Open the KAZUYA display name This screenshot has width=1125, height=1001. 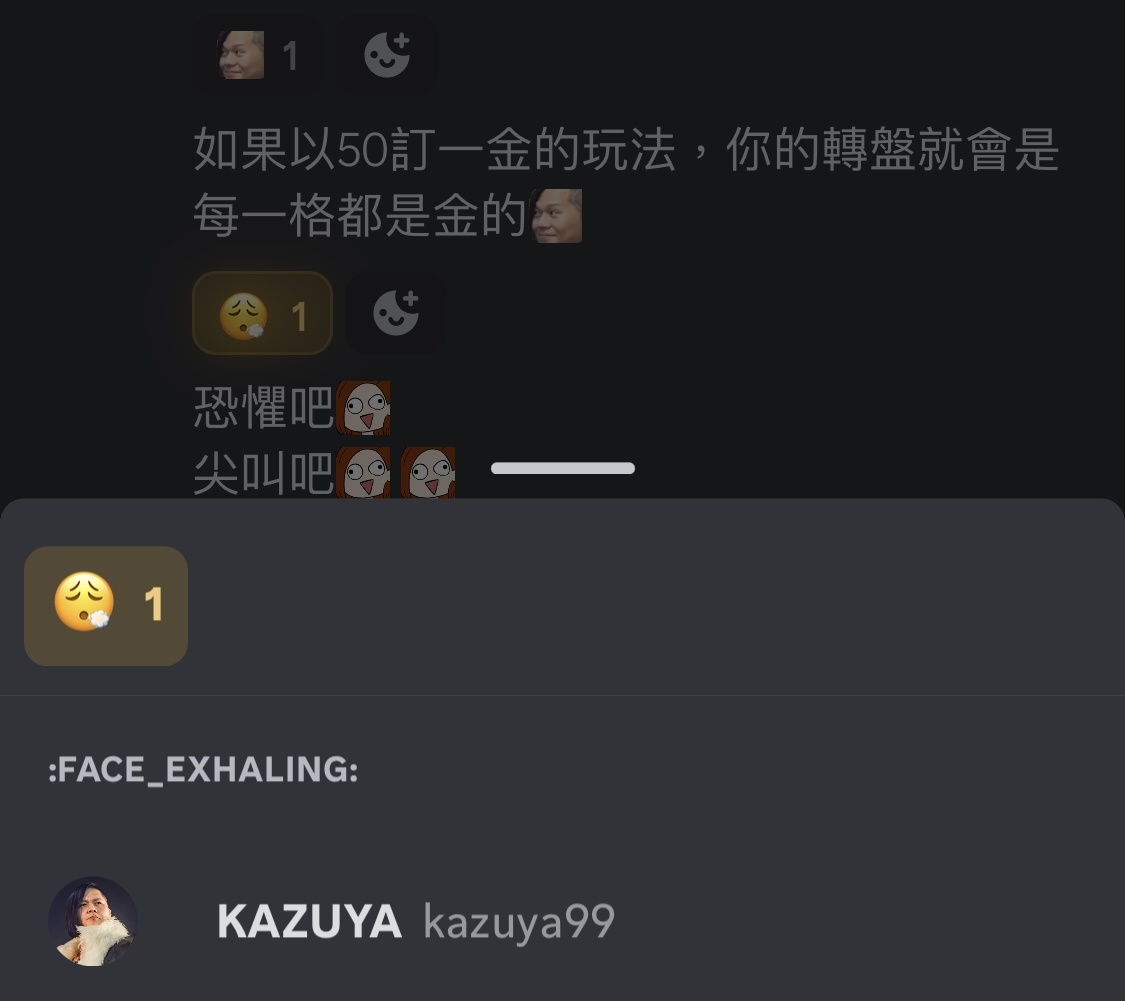pyautogui.click(x=309, y=921)
